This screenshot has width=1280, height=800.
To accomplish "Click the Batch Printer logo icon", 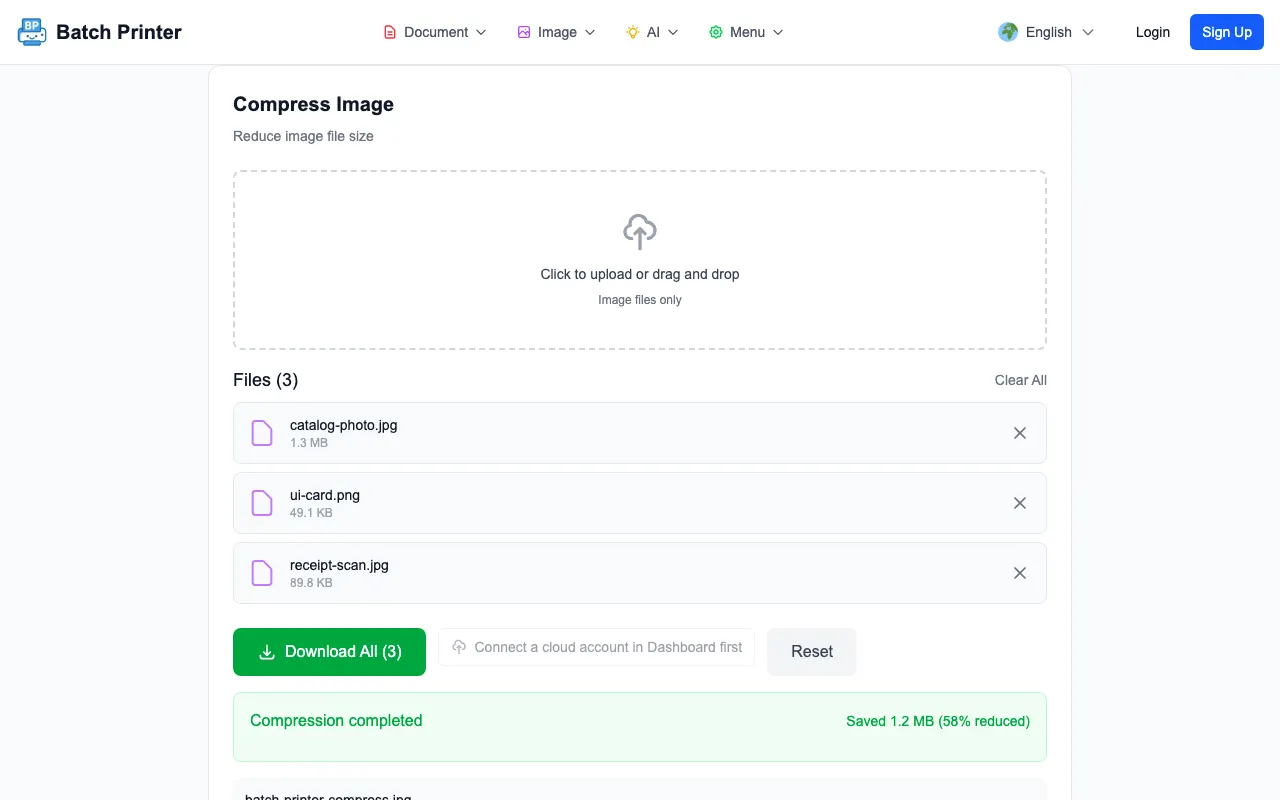I will click(32, 32).
